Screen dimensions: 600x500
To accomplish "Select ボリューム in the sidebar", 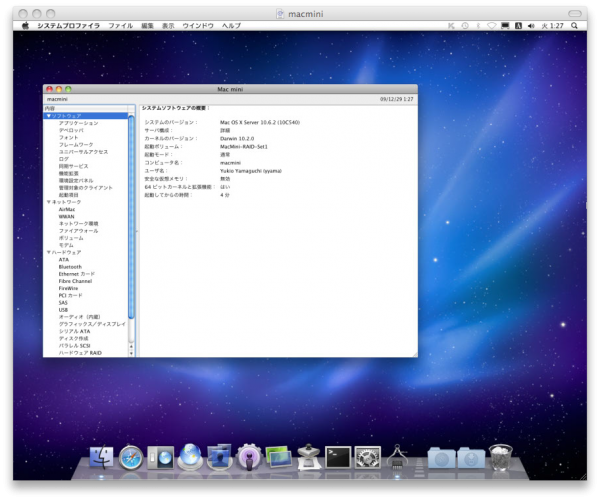I will coord(71,238).
